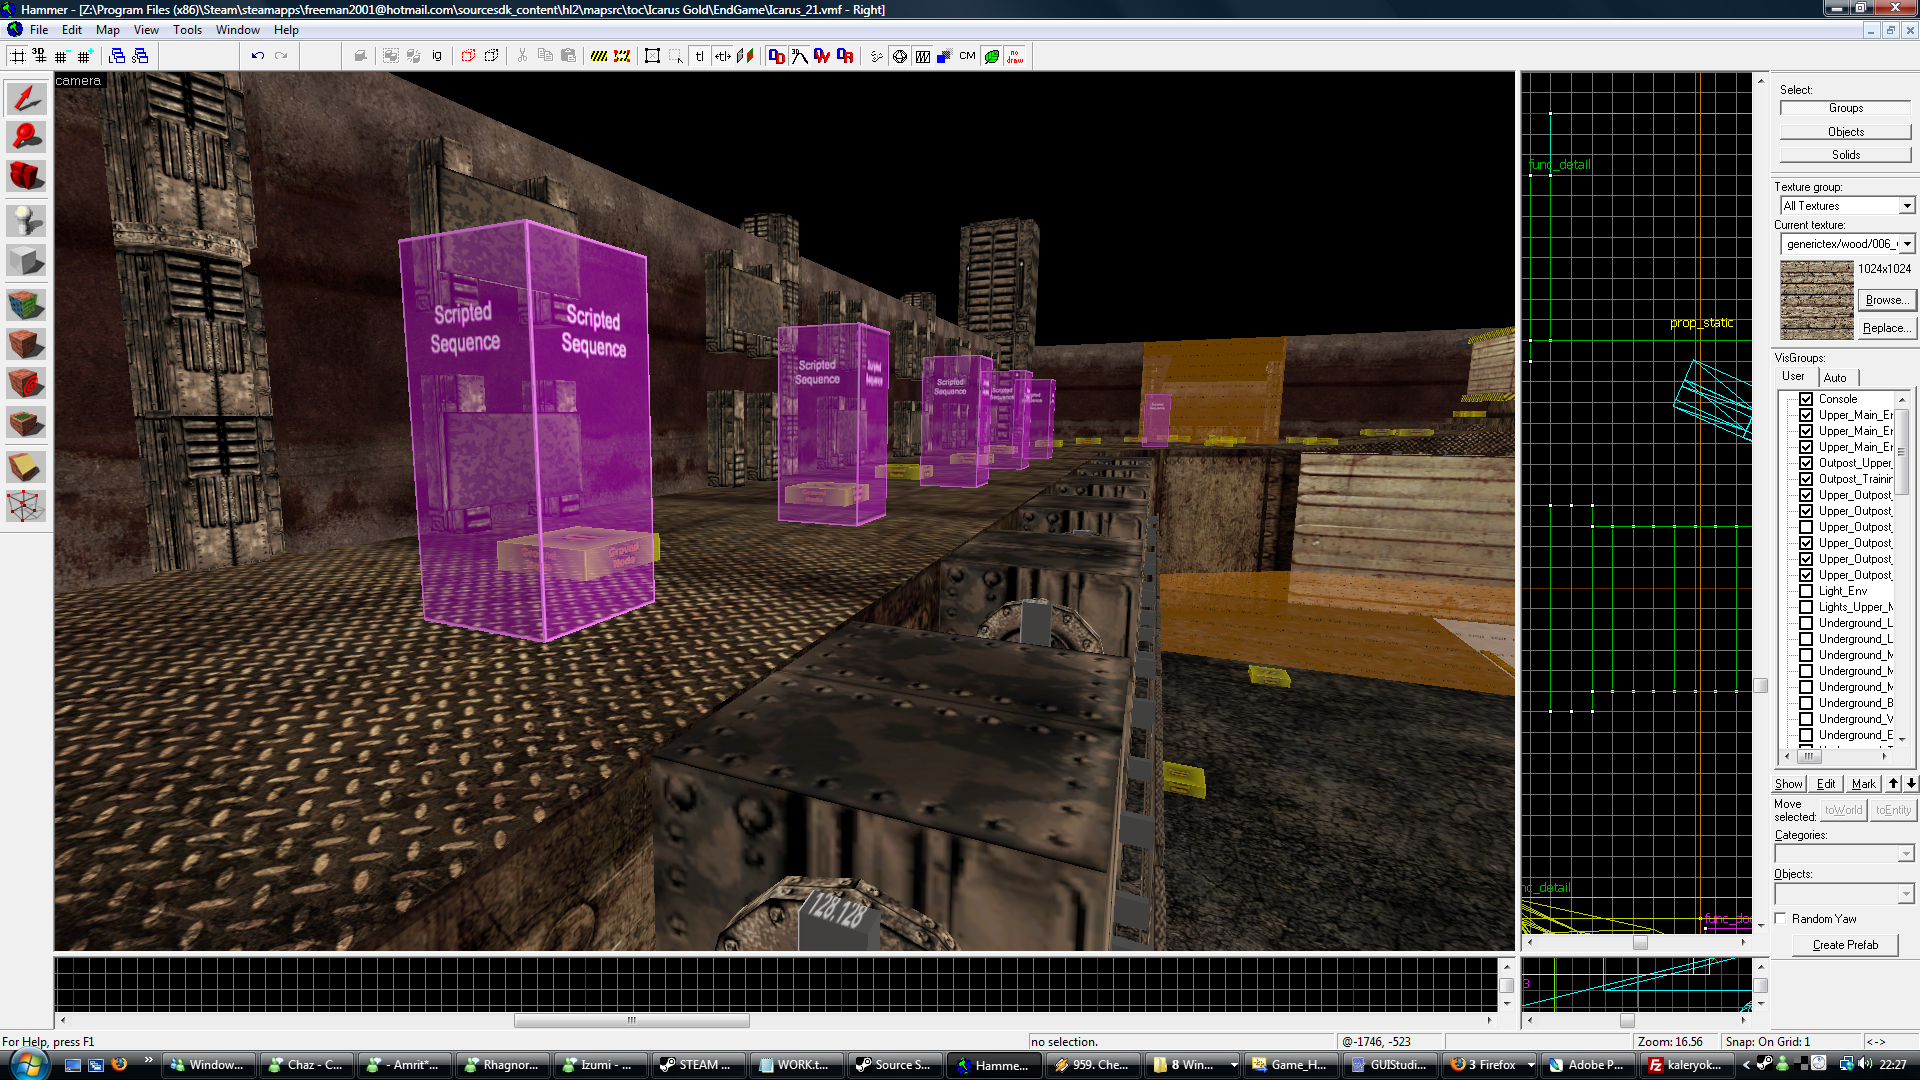The width and height of the screenshot is (1920, 1080).
Task: Click the Create Prefab button
Action: coord(1845,945)
